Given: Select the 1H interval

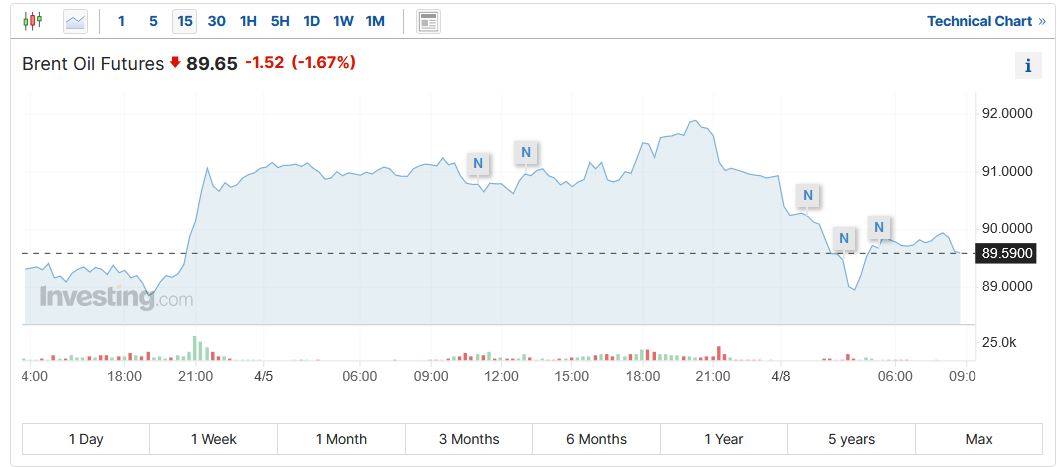Looking at the screenshot, I should pyautogui.click(x=248, y=21).
